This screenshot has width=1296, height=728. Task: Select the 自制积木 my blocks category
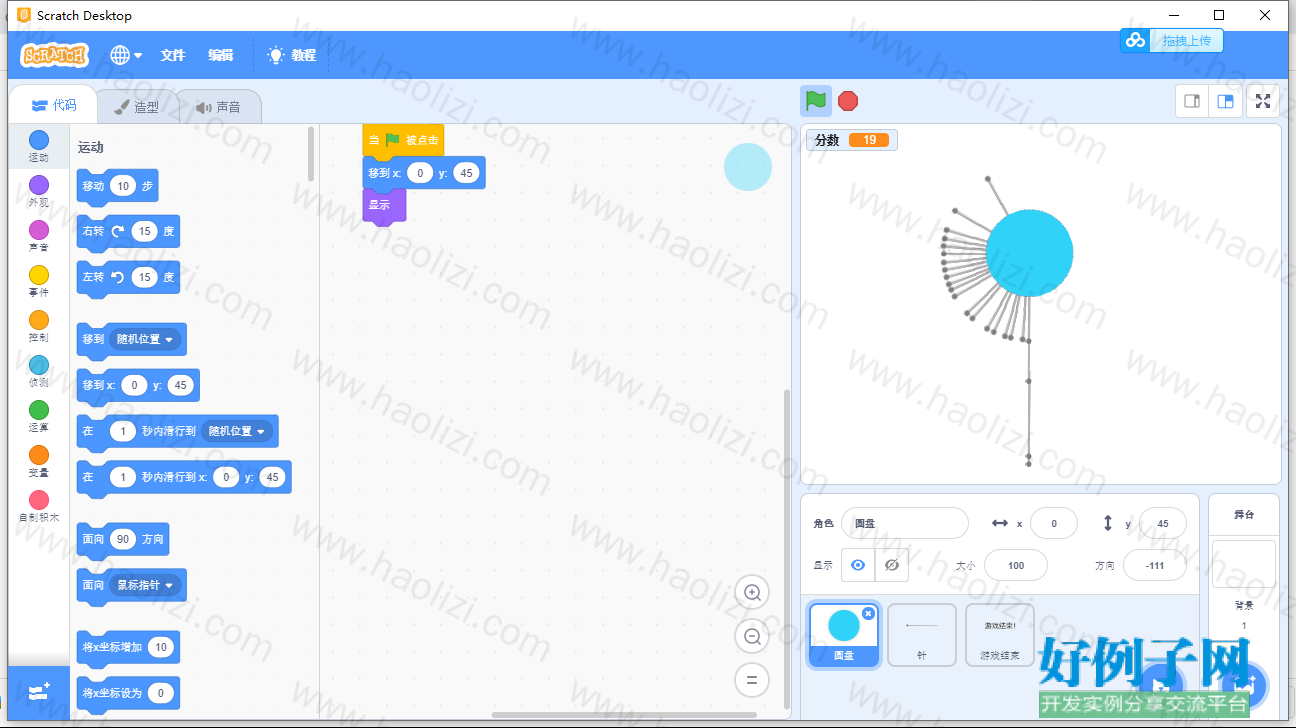(x=38, y=506)
